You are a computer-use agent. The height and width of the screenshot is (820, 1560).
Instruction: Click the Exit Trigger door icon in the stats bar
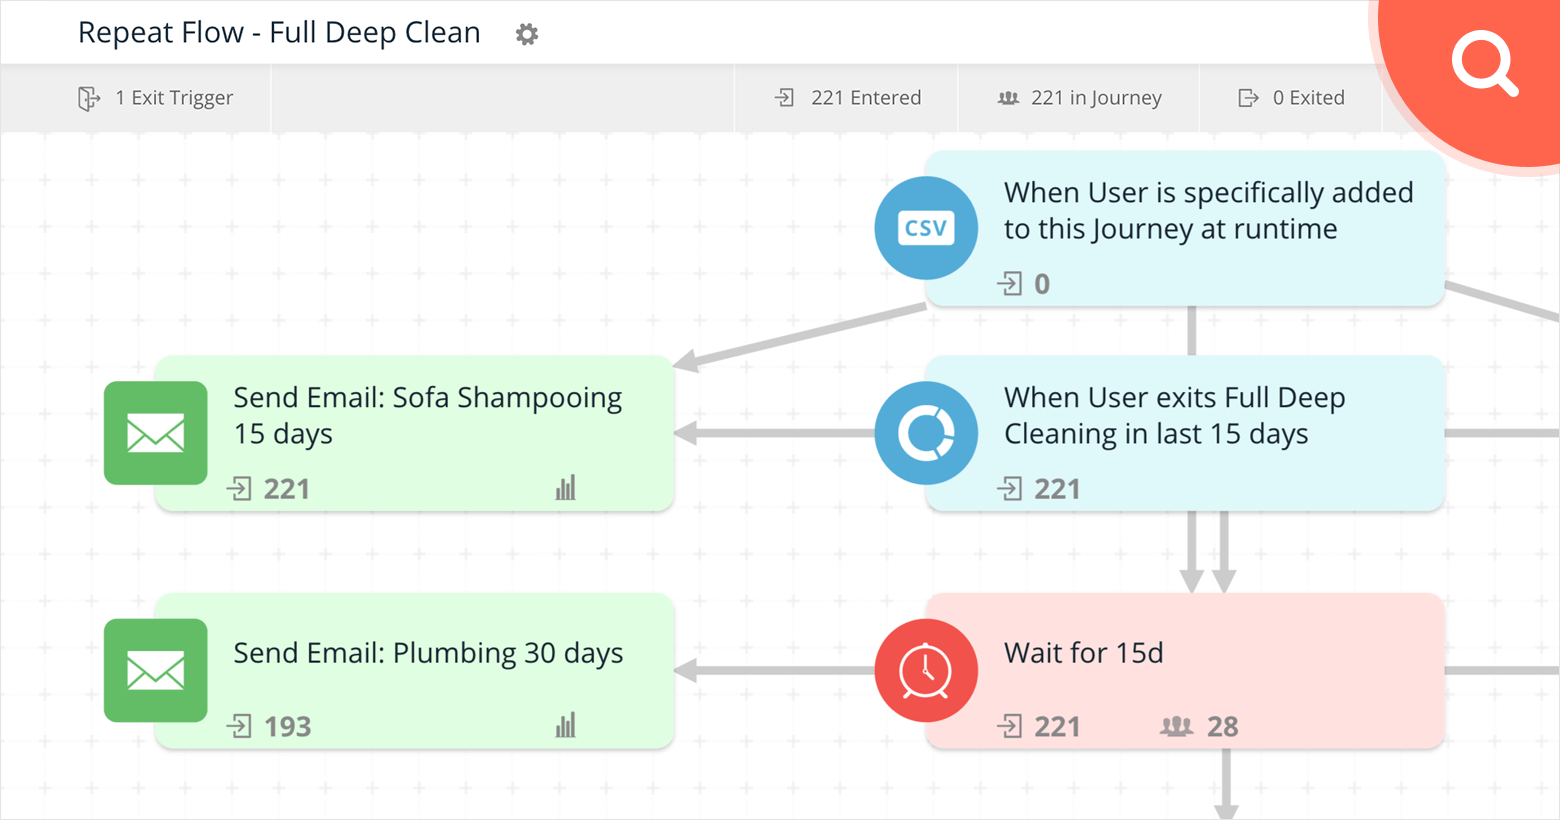[89, 98]
